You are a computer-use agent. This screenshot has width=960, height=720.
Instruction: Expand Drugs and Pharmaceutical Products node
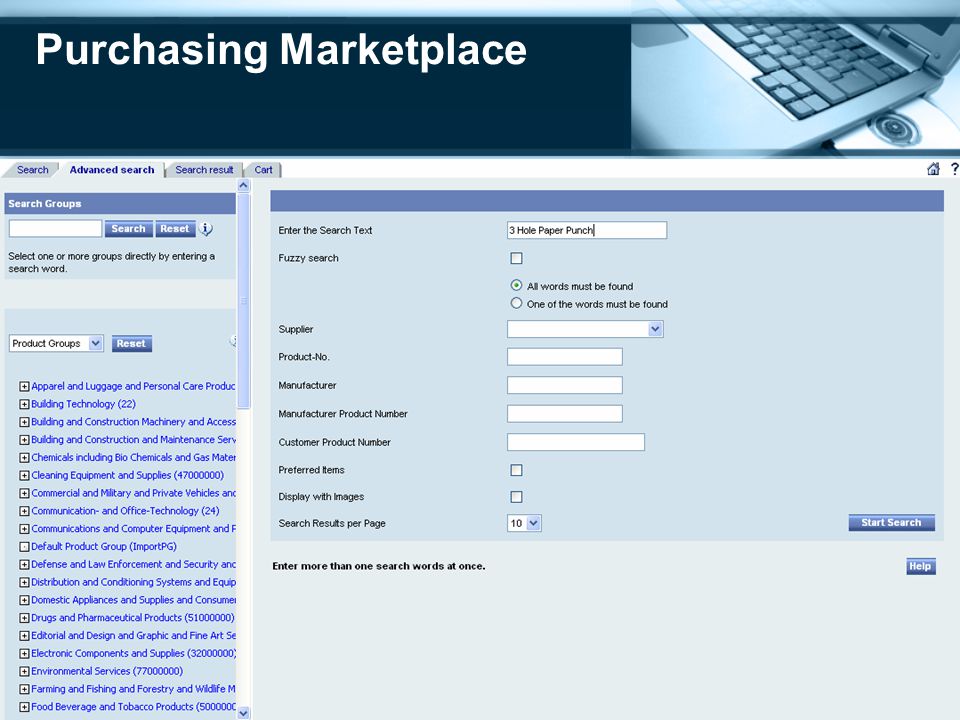[x=24, y=618]
